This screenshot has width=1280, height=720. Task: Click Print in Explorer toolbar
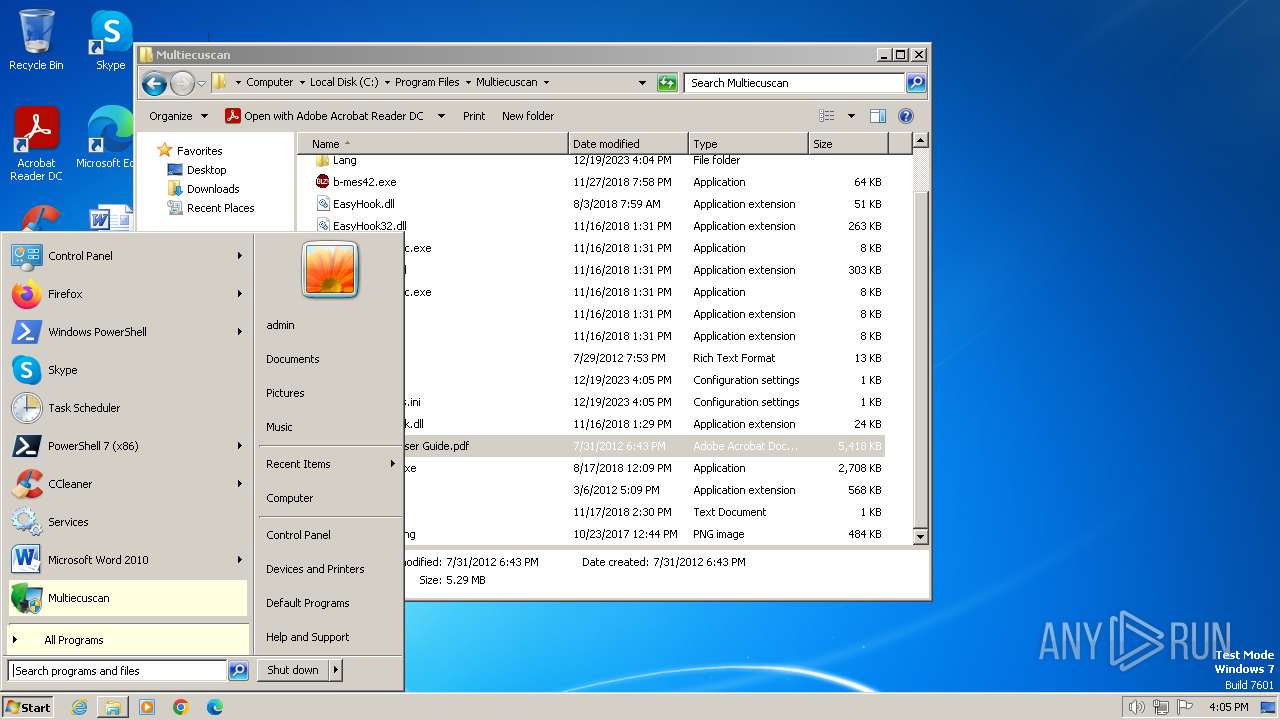point(474,116)
